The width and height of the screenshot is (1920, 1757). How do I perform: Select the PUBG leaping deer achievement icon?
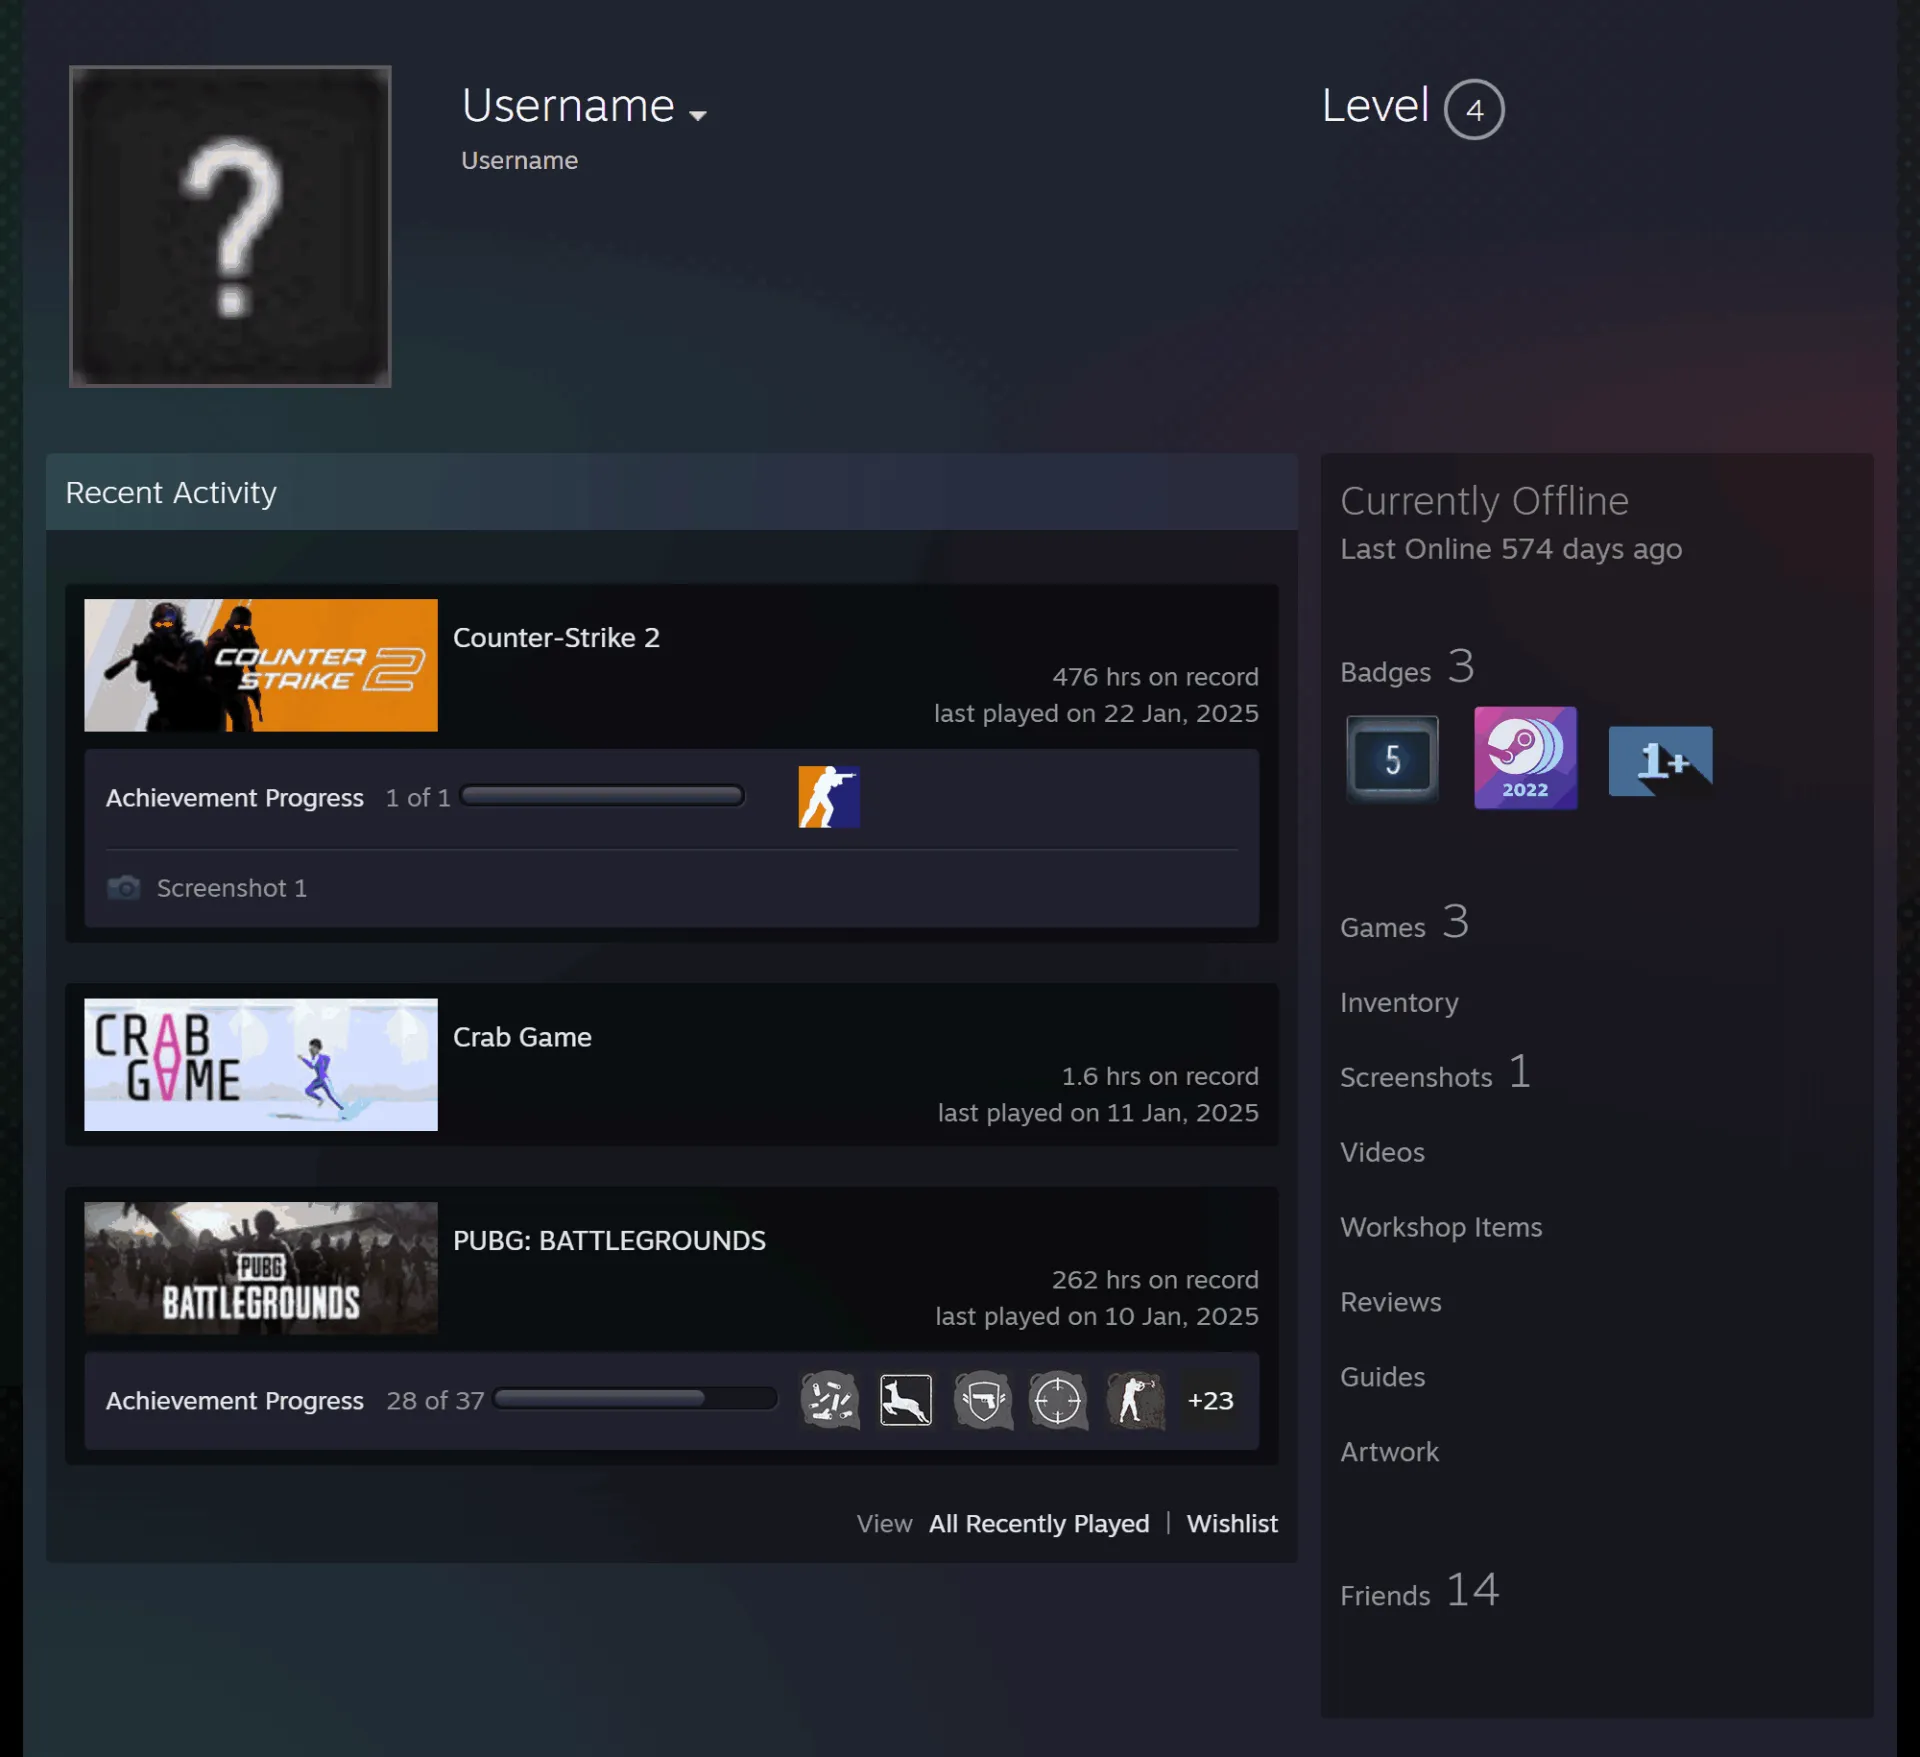(906, 1400)
